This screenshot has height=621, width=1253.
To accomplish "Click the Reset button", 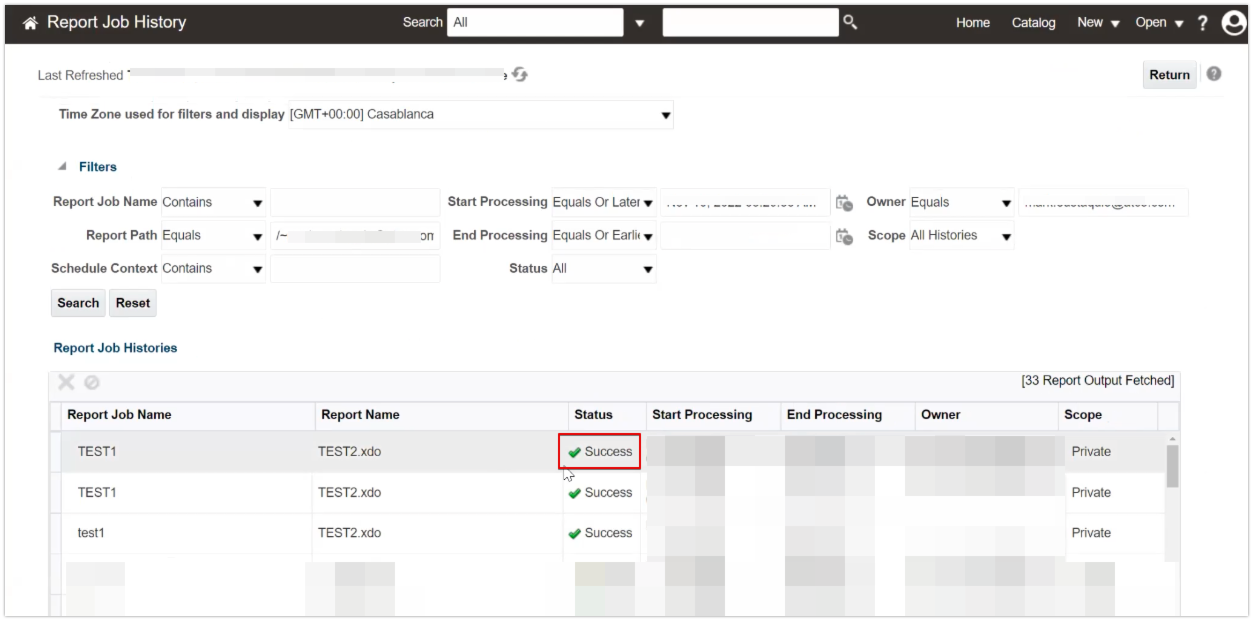I will (x=133, y=303).
